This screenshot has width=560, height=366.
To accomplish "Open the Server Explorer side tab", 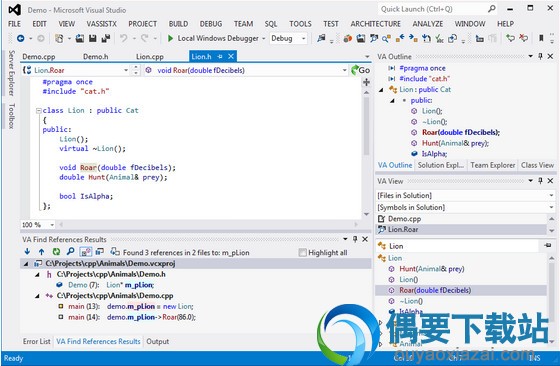I will coord(11,73).
